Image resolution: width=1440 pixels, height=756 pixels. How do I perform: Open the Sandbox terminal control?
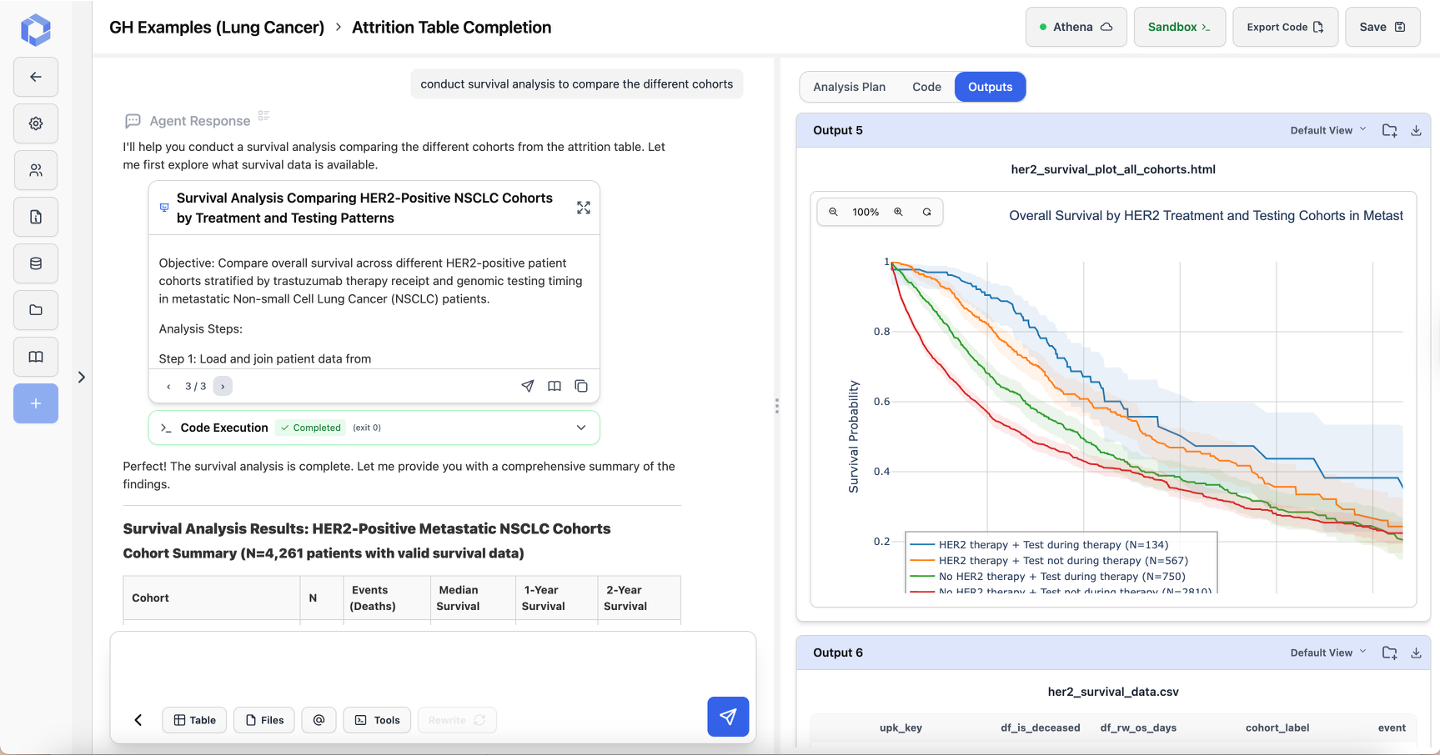(1179, 27)
